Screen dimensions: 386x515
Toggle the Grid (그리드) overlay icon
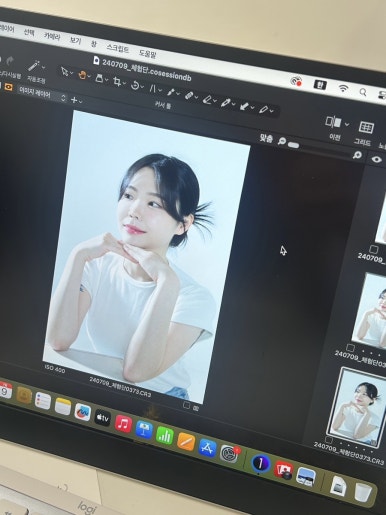[x=366, y=127]
